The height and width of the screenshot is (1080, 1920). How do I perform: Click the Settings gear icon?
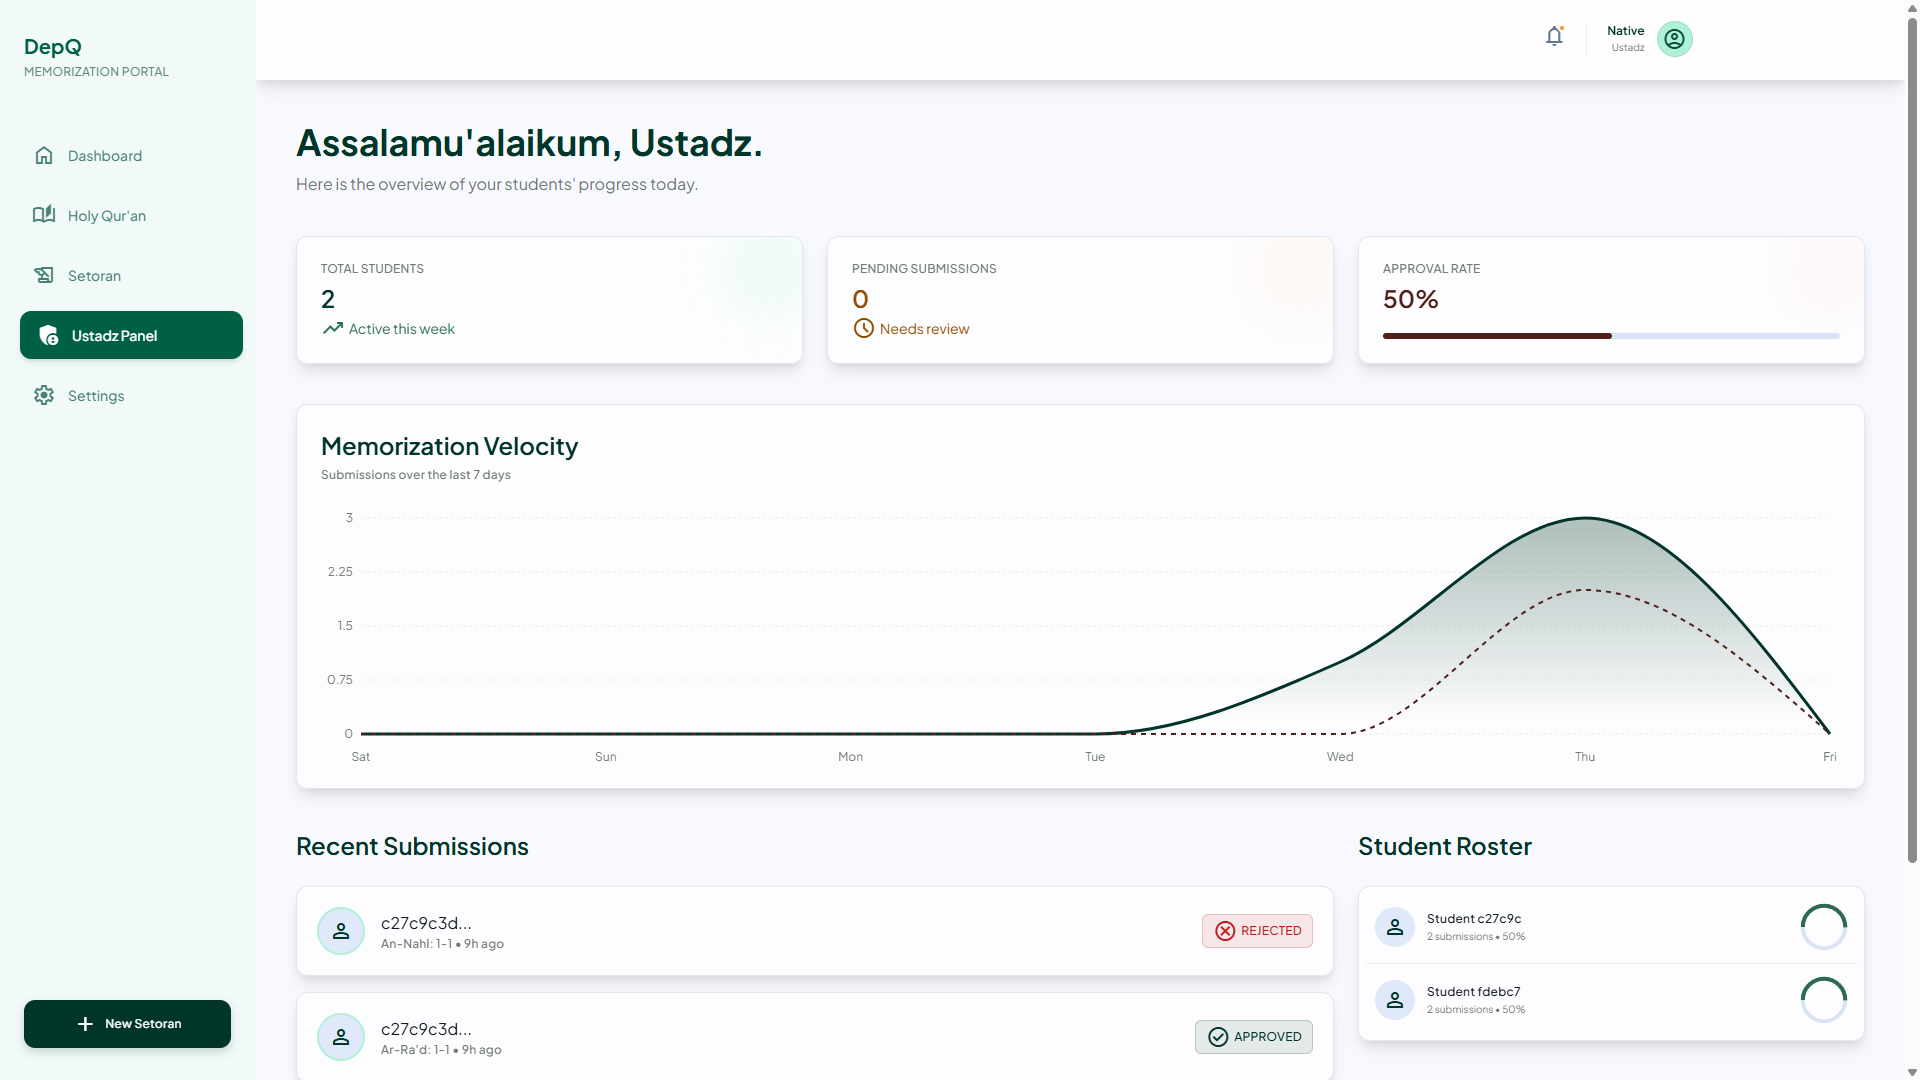[x=44, y=395]
